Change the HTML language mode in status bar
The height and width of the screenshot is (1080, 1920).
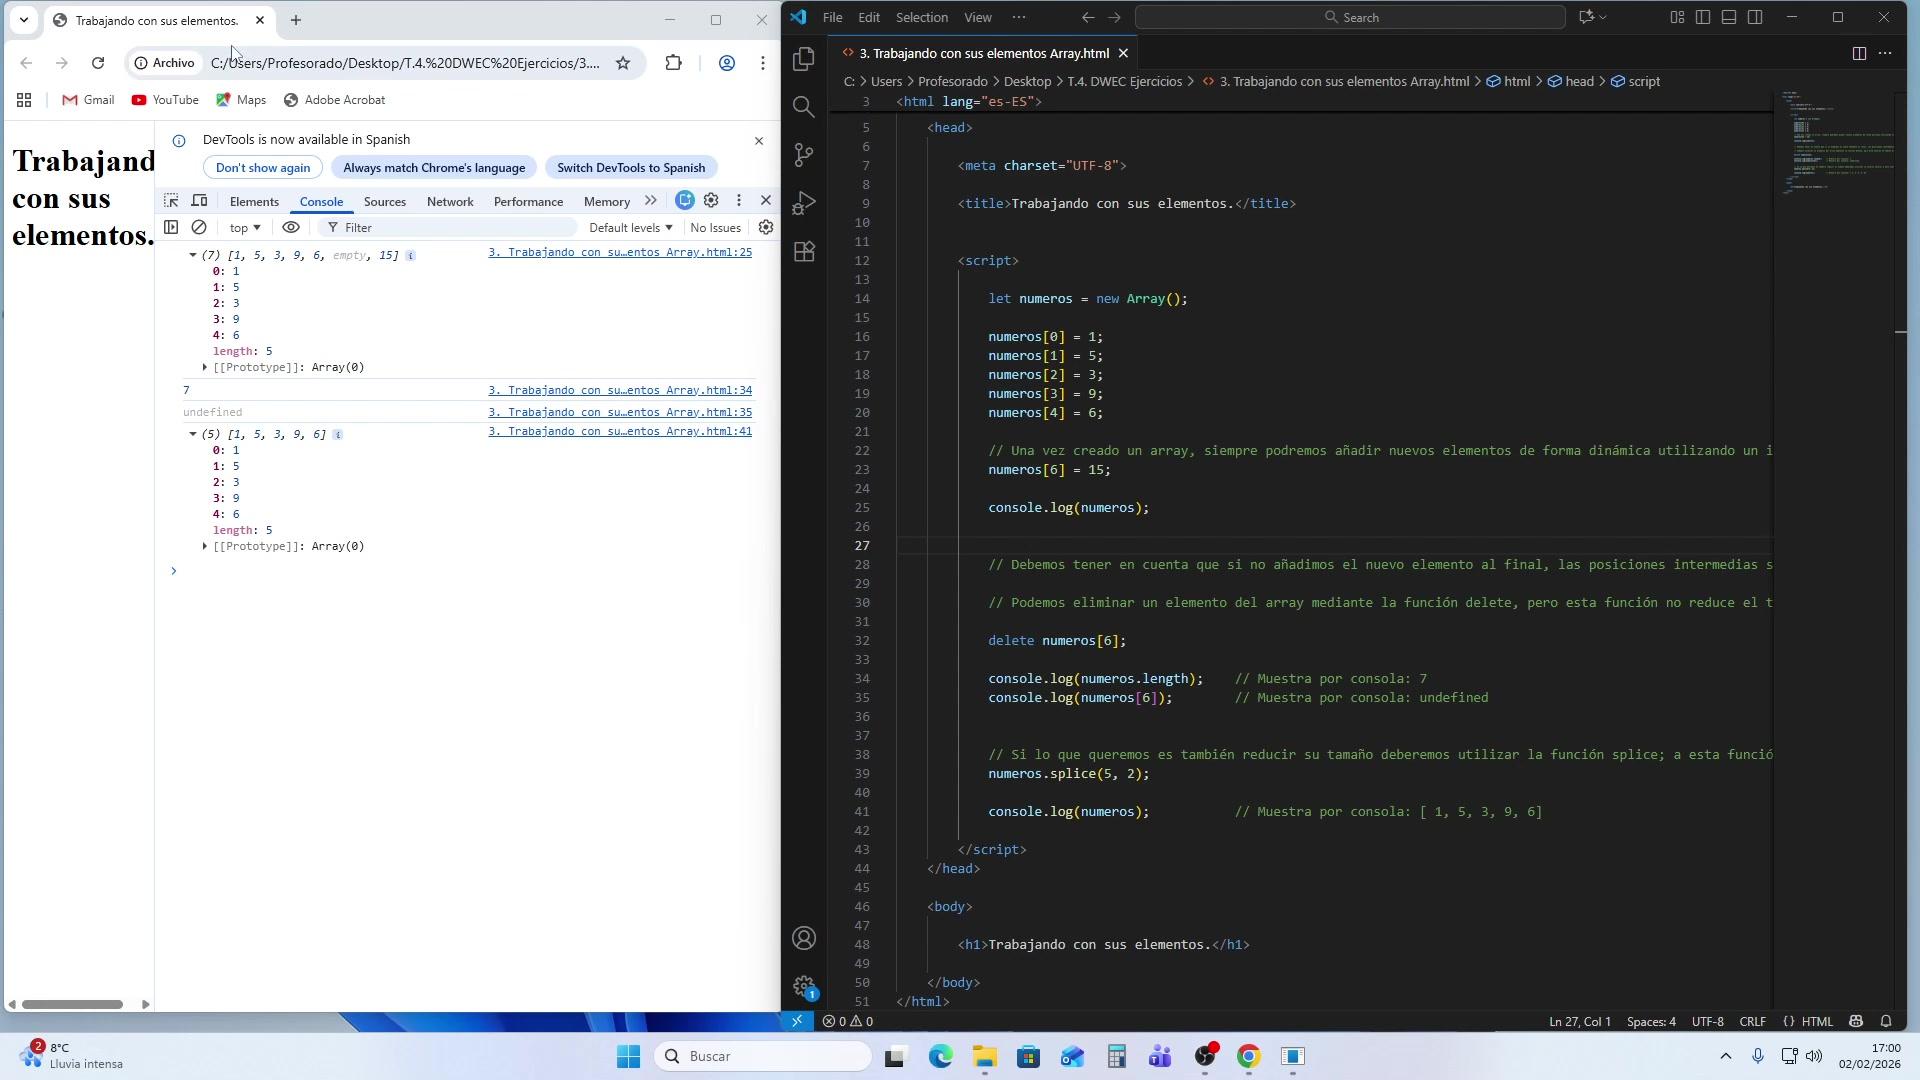point(1817,1021)
